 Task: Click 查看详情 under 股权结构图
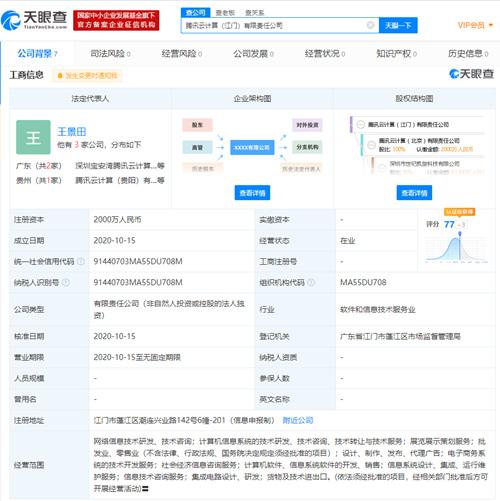[414, 193]
